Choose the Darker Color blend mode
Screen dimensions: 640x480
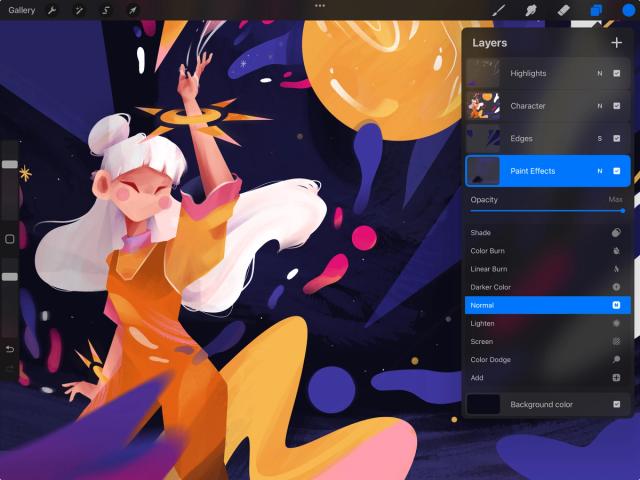point(548,287)
